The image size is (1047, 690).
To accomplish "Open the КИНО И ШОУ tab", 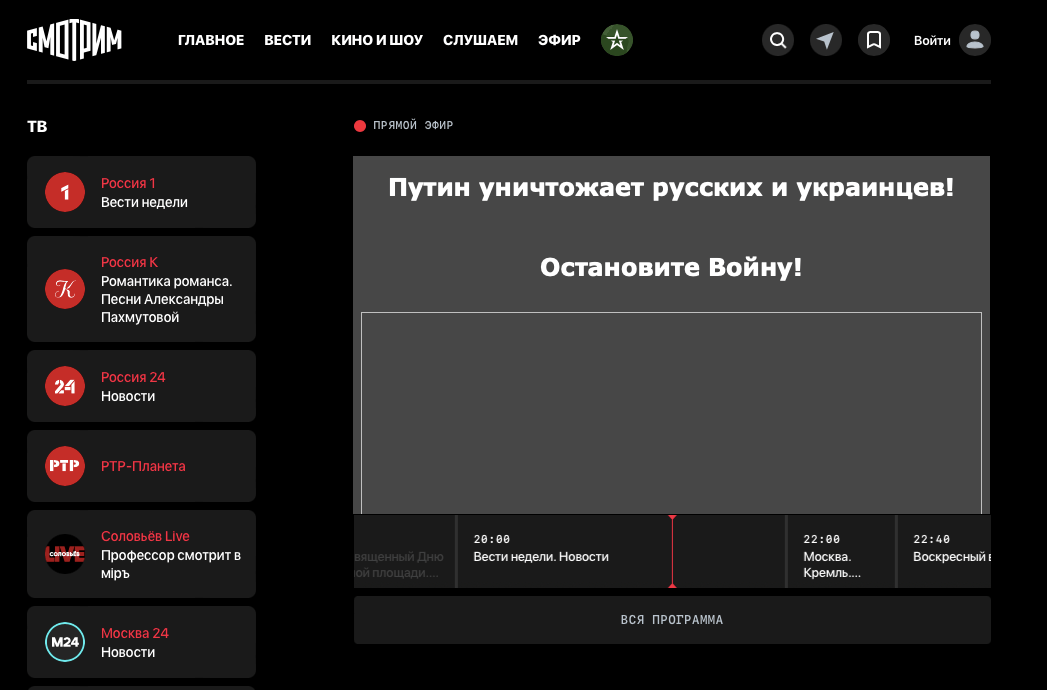I will tap(377, 40).
